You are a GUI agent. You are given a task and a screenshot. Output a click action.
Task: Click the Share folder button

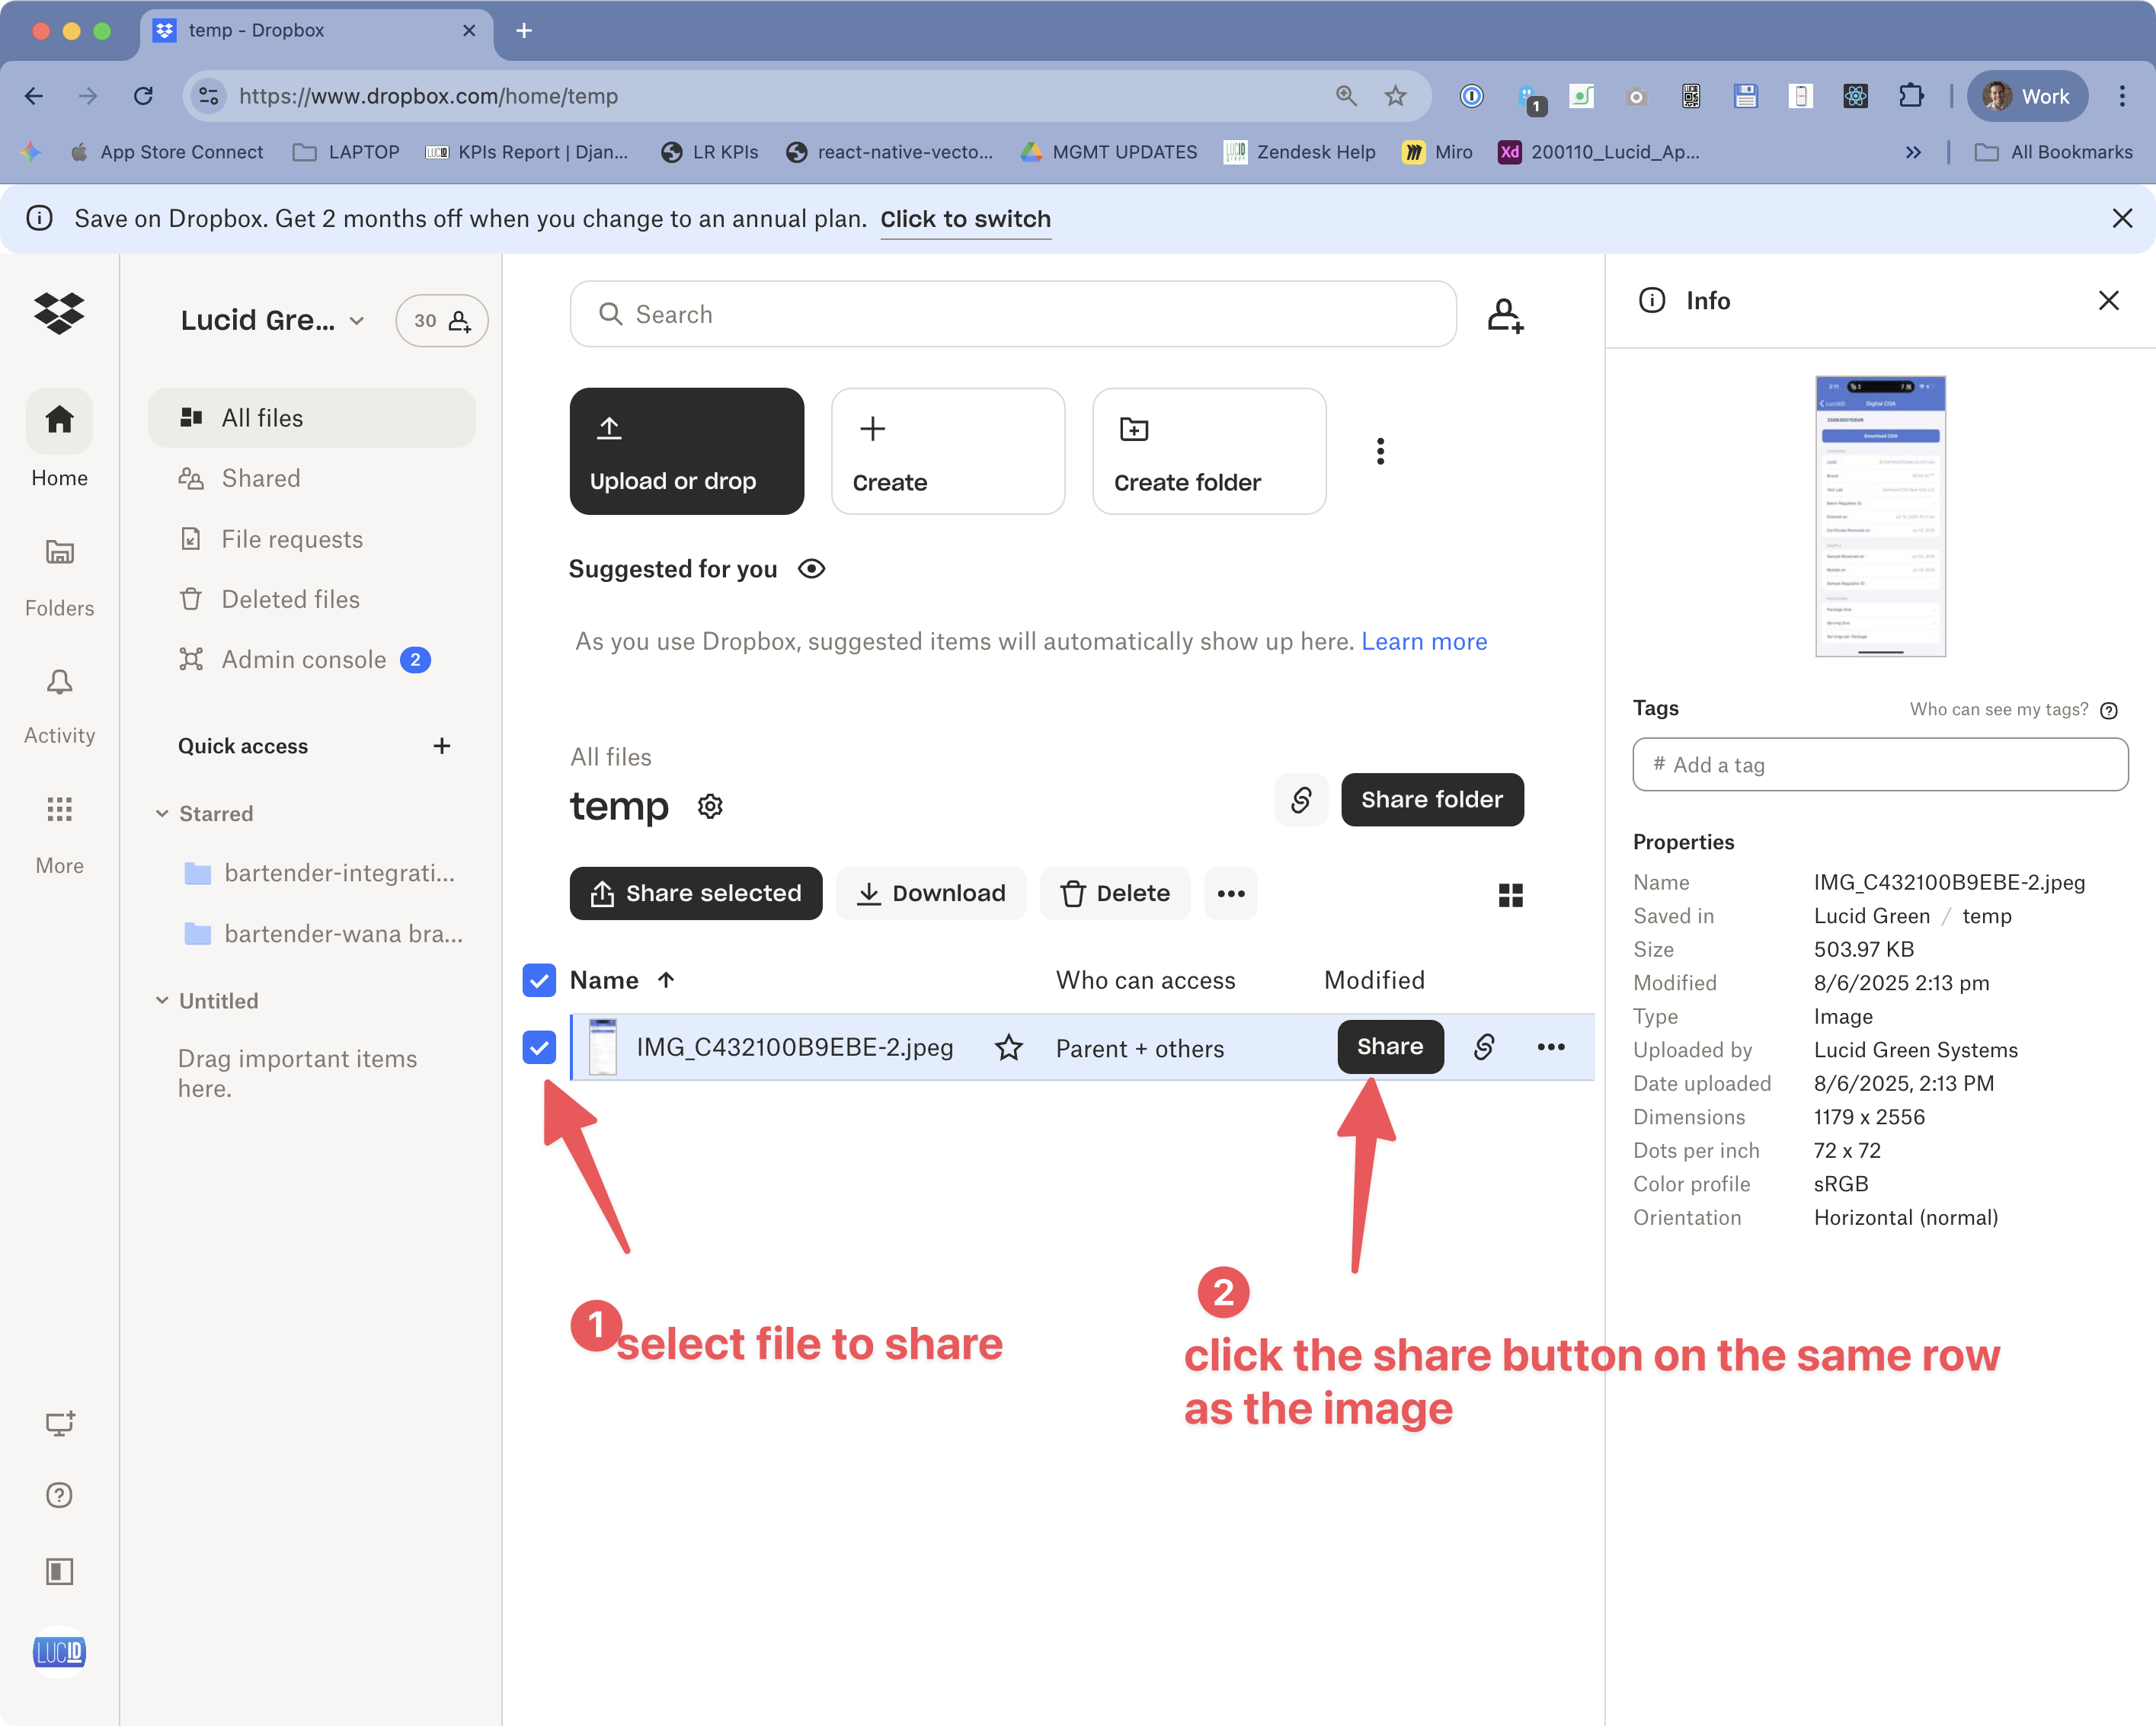(x=1432, y=799)
